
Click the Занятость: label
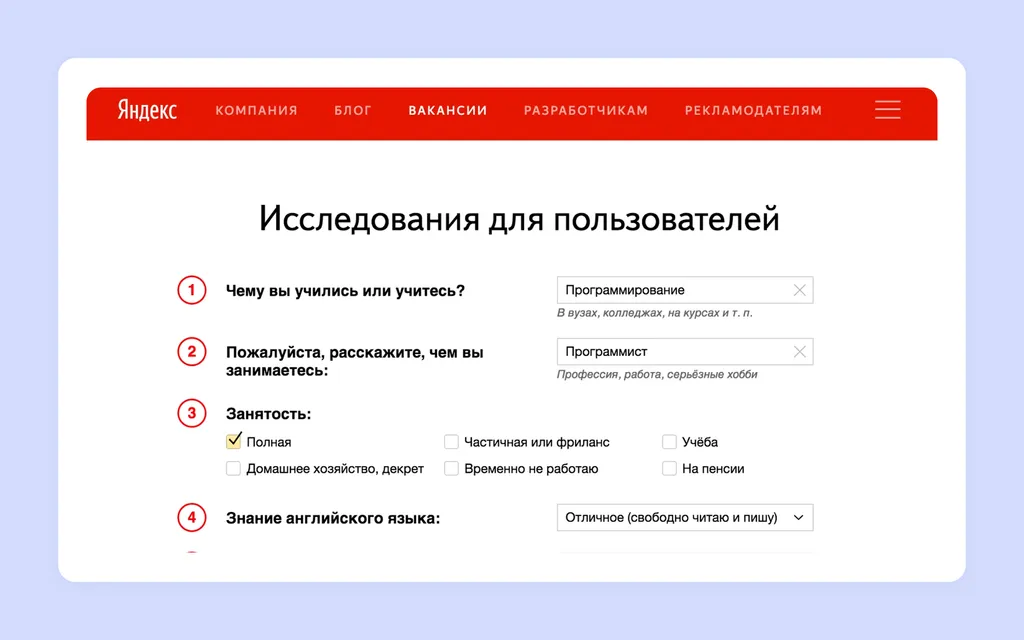pyautogui.click(x=268, y=413)
